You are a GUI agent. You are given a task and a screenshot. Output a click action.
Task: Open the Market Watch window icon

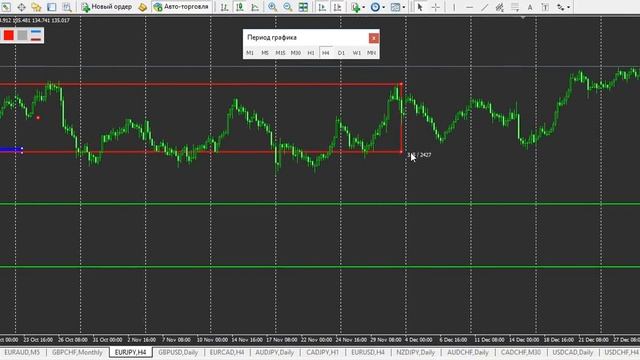6,7
